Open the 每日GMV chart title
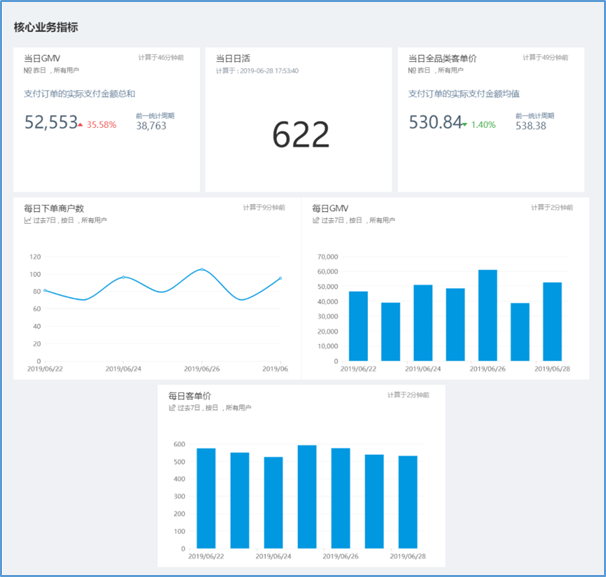The image size is (606, 577). 330,209
